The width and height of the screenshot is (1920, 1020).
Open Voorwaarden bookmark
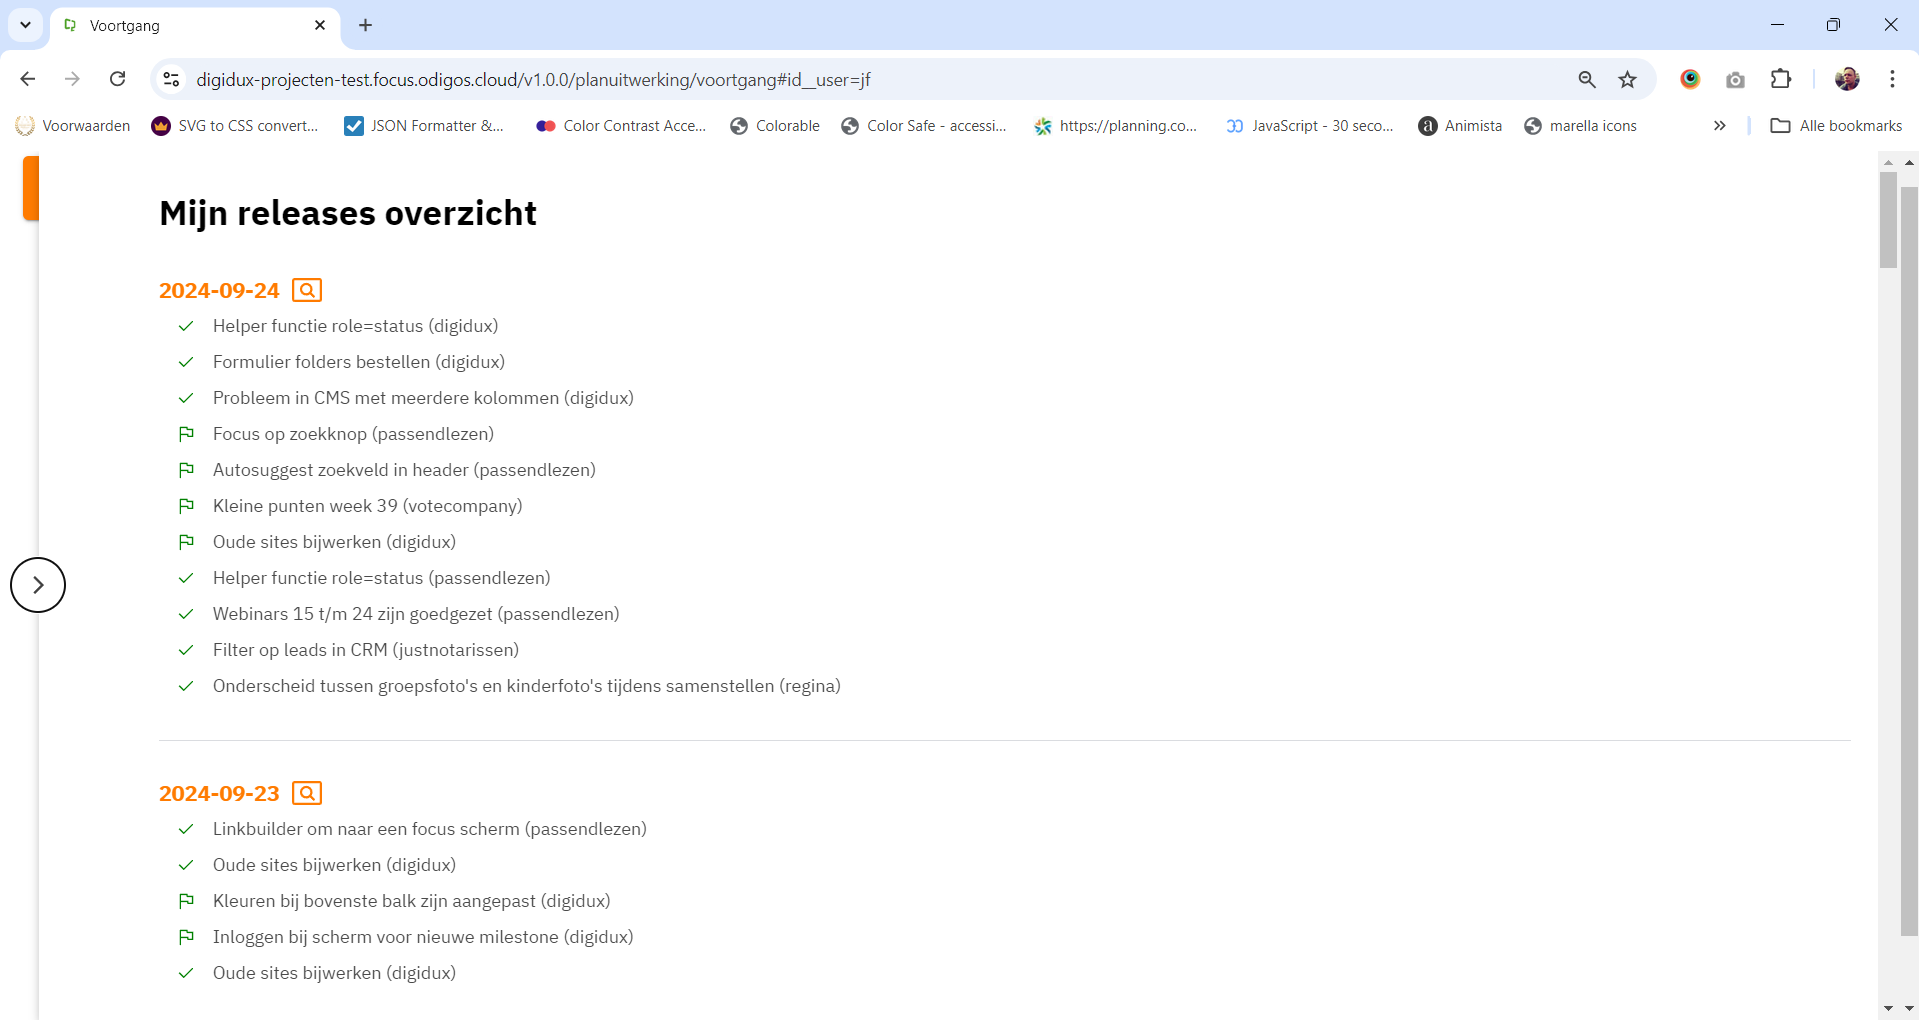coord(73,126)
